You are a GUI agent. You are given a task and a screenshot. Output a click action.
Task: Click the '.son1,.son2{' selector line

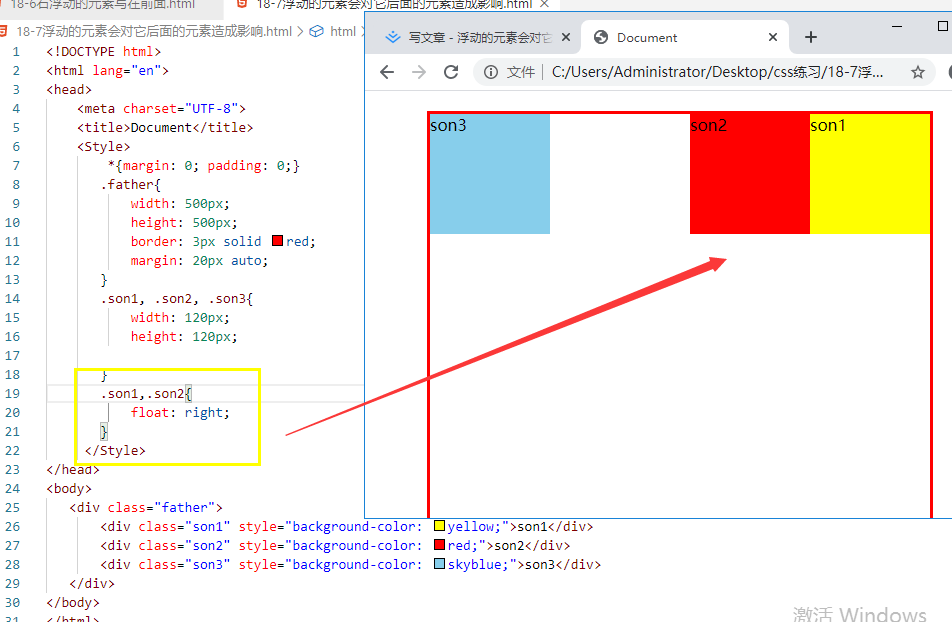coord(146,394)
